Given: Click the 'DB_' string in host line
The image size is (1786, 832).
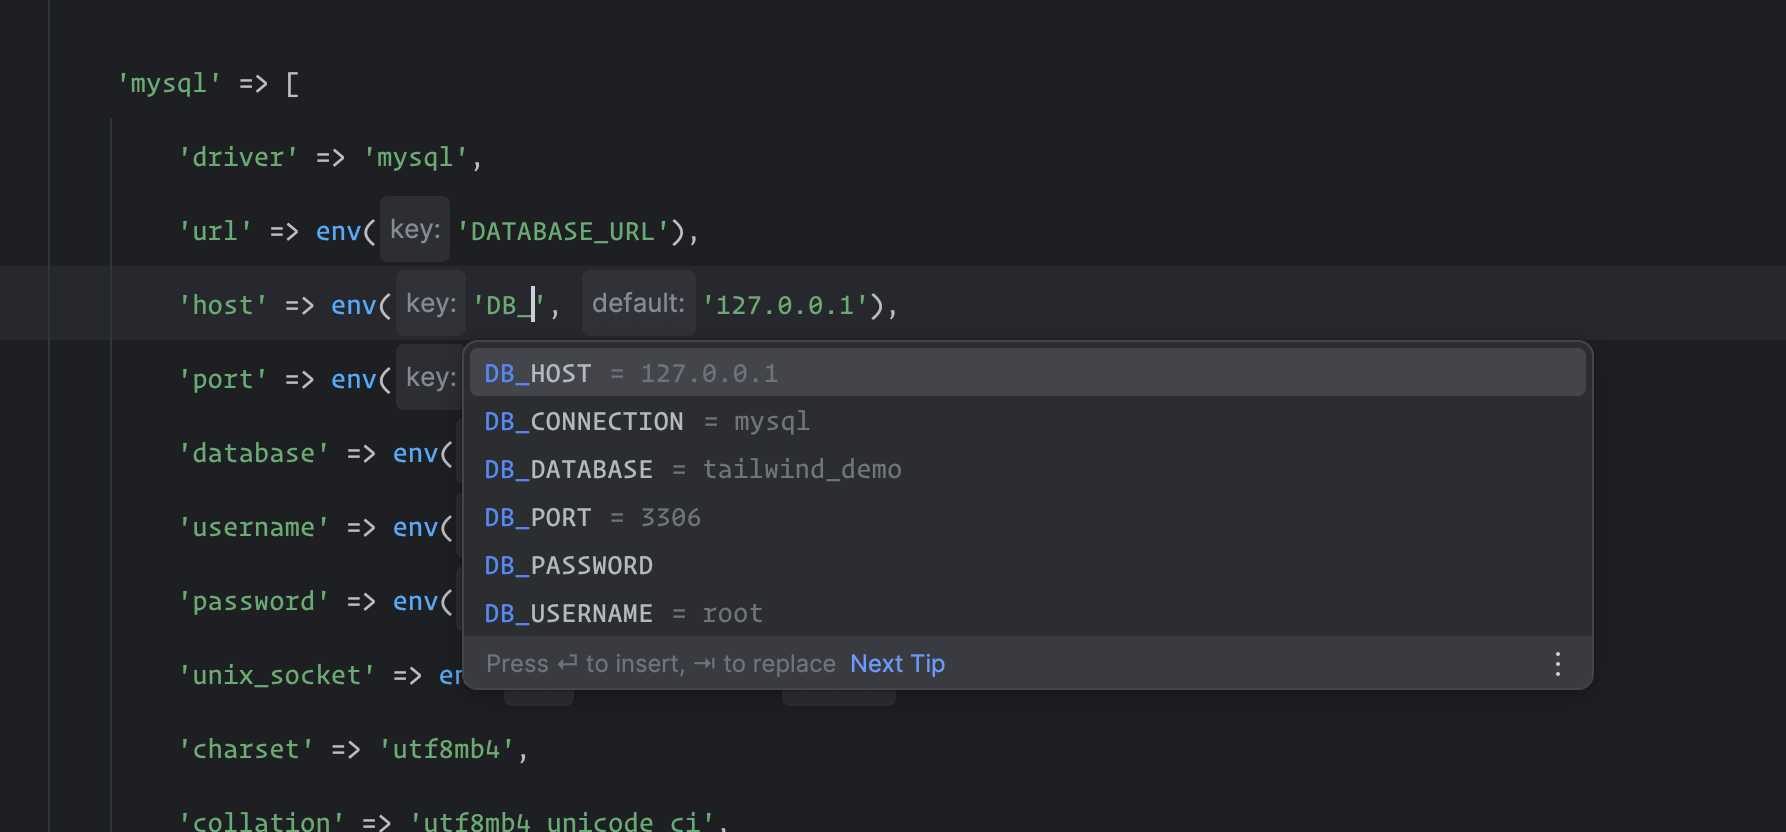Looking at the screenshot, I should [509, 305].
